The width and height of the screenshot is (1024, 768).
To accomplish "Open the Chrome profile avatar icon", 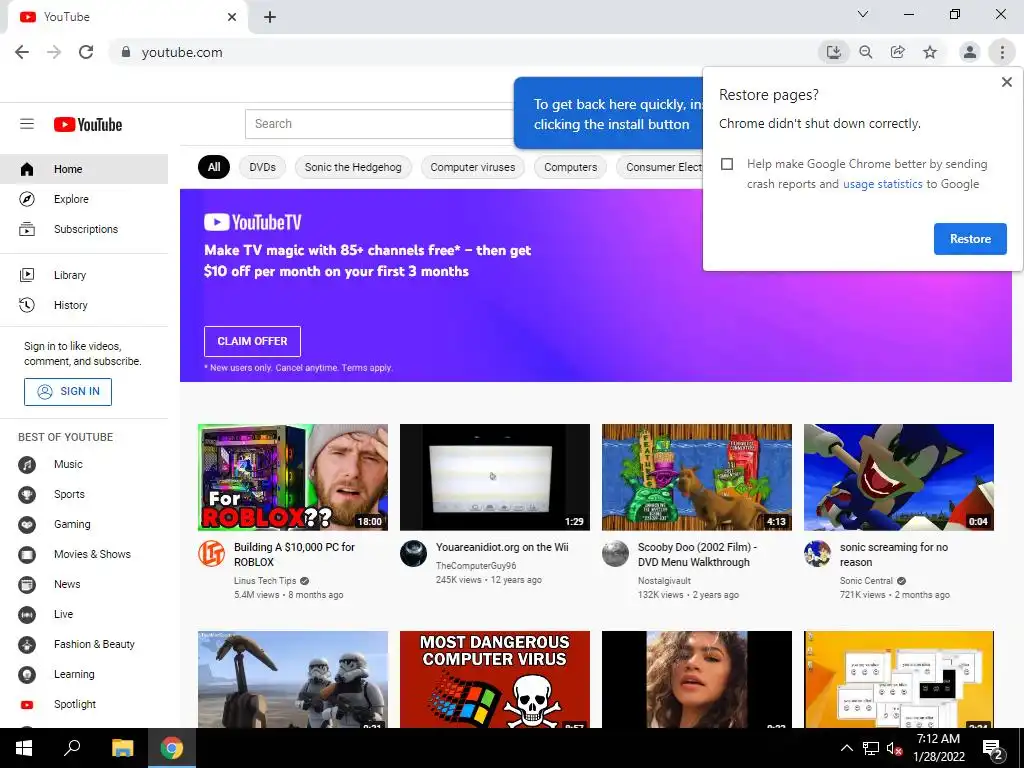I will click(970, 52).
